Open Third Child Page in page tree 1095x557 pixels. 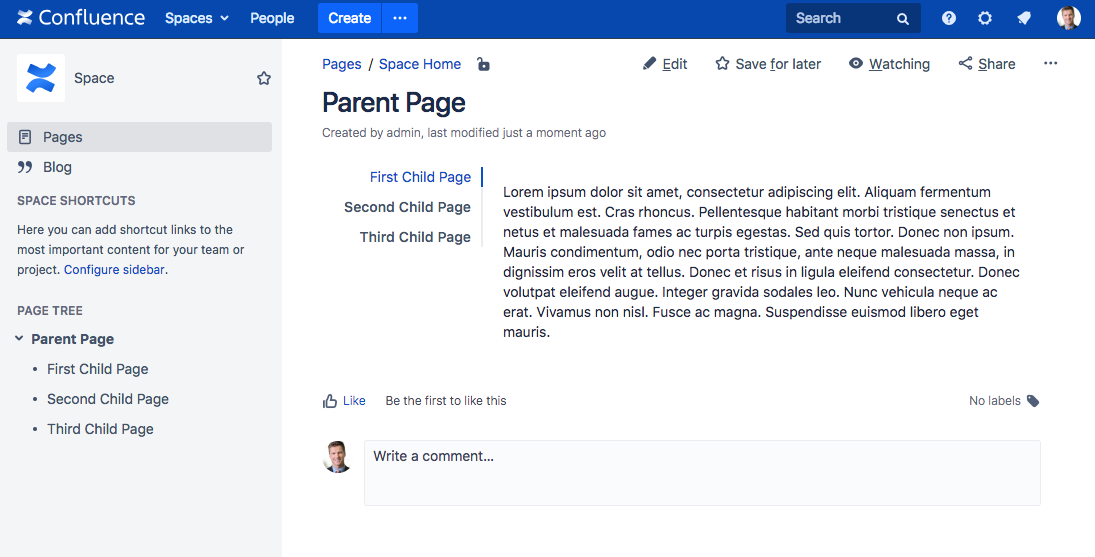(x=100, y=429)
